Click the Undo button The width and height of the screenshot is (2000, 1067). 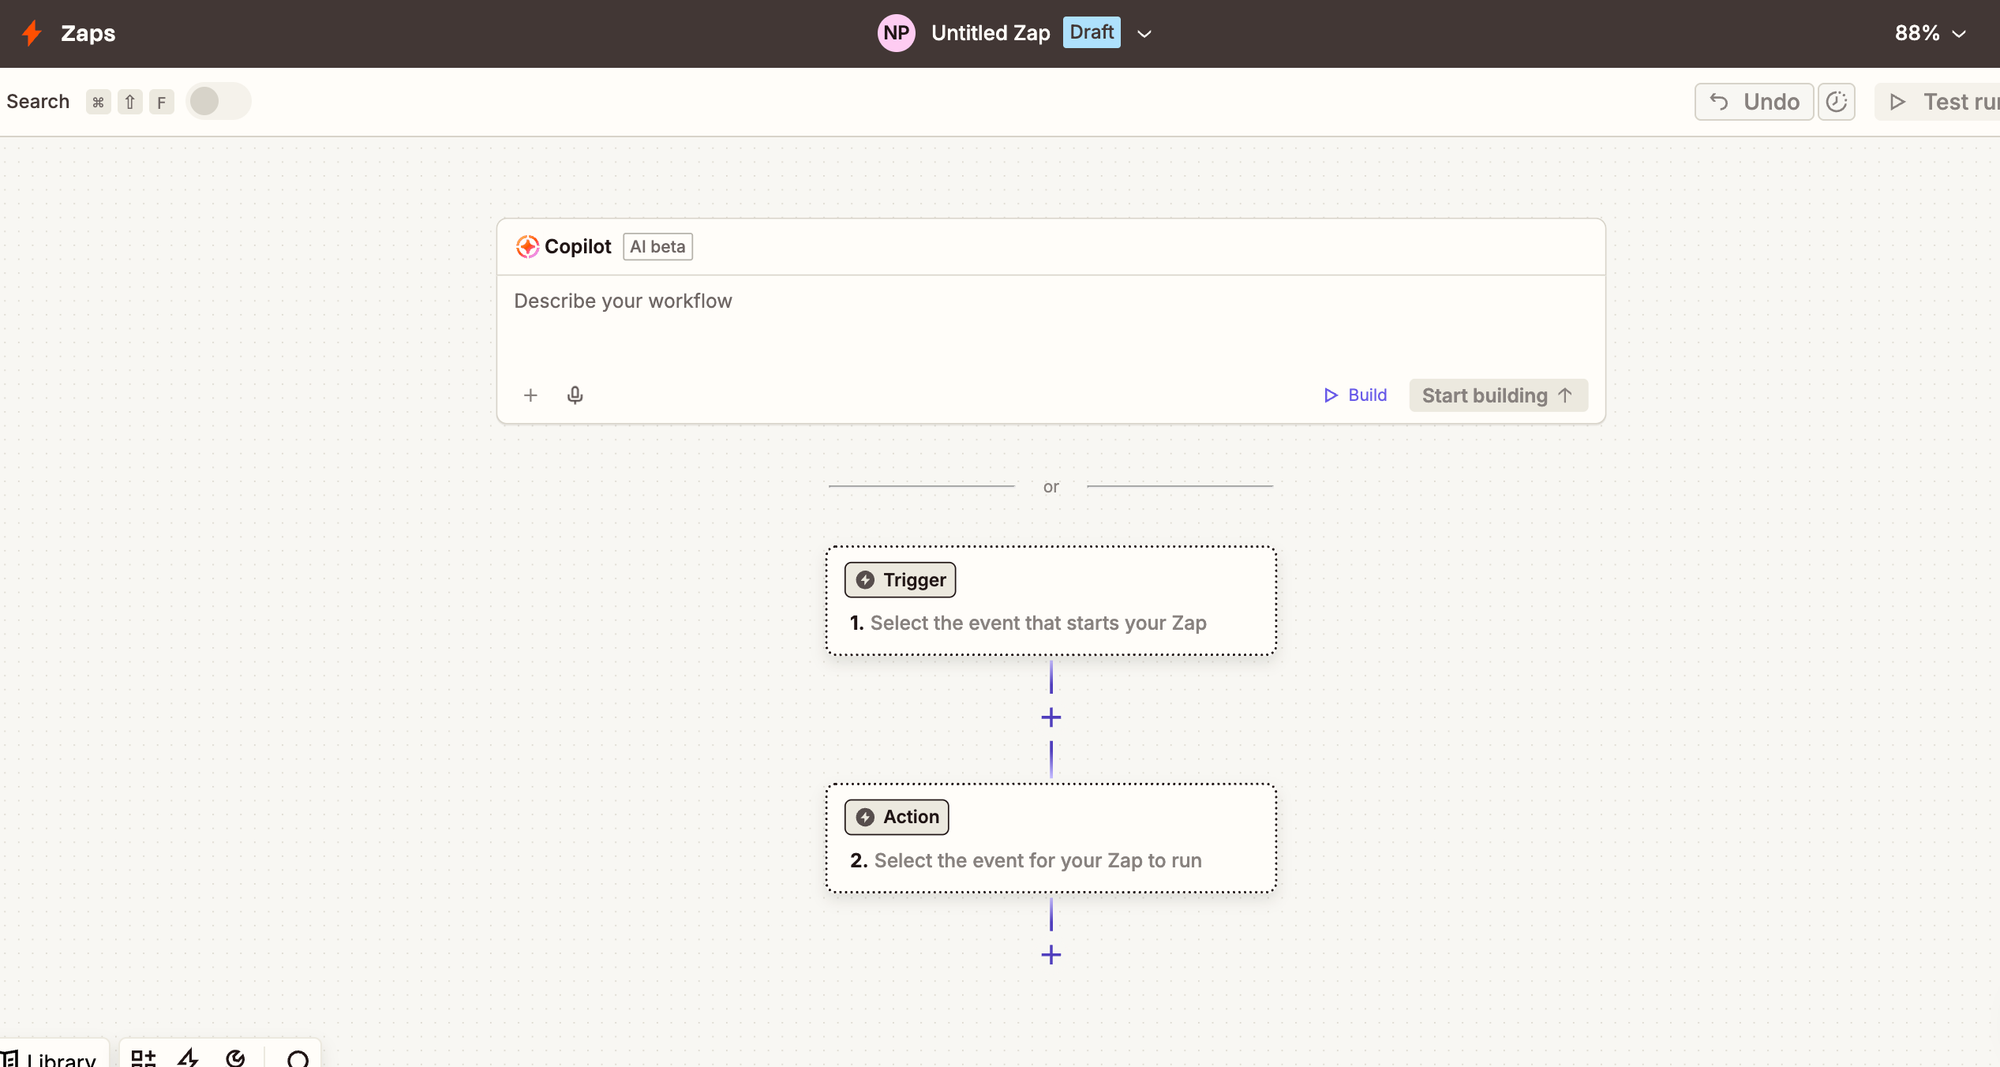pos(1754,102)
